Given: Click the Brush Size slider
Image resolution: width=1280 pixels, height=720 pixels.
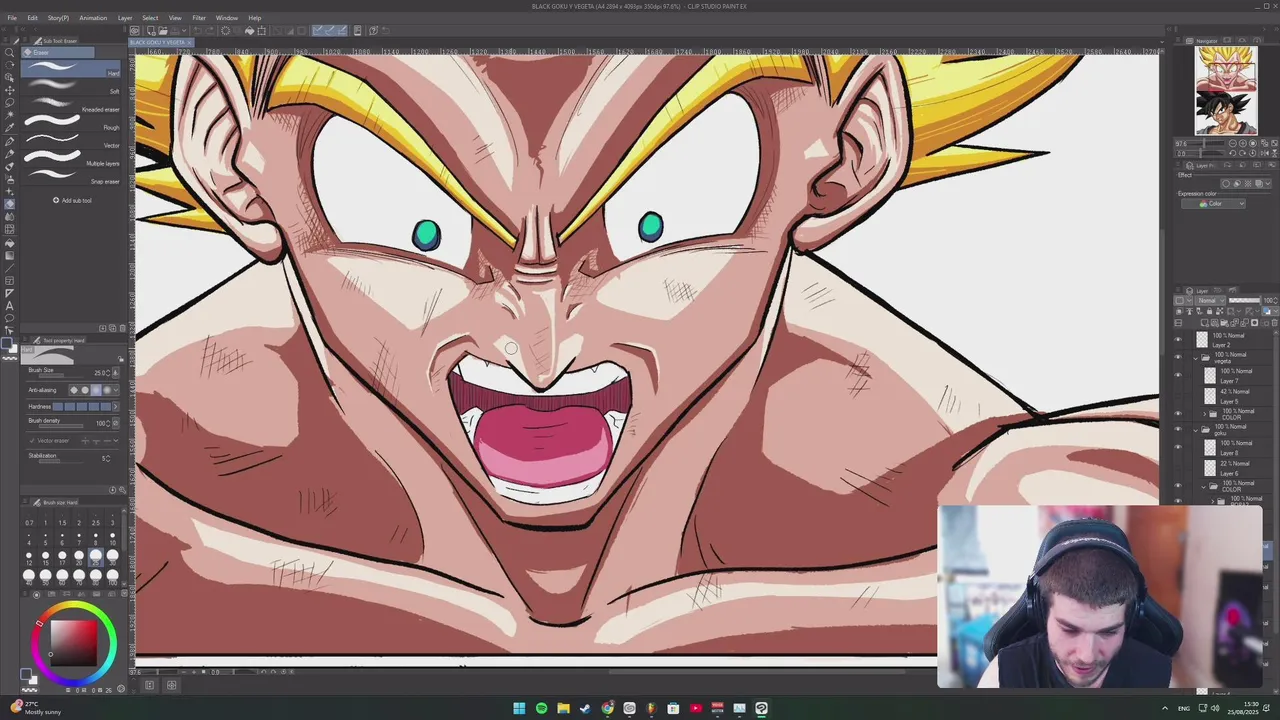Looking at the screenshot, I should (60, 376).
